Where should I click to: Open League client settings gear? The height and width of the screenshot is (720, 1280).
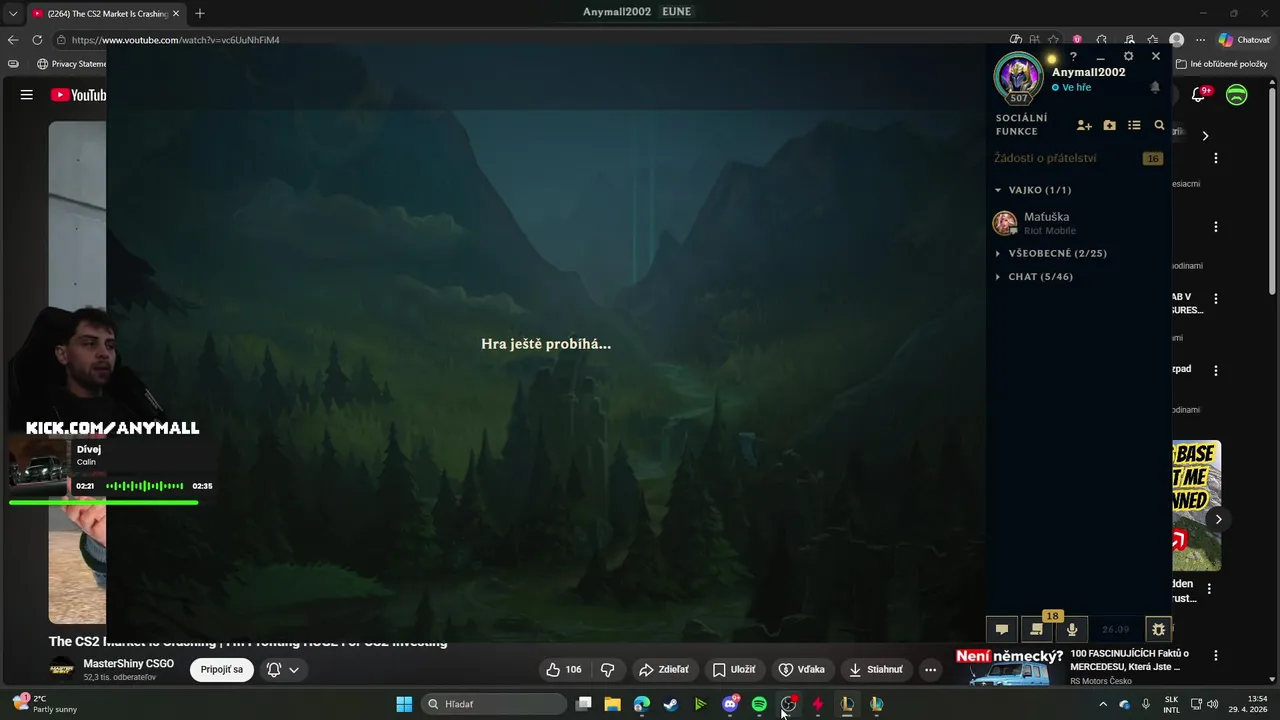click(1128, 57)
